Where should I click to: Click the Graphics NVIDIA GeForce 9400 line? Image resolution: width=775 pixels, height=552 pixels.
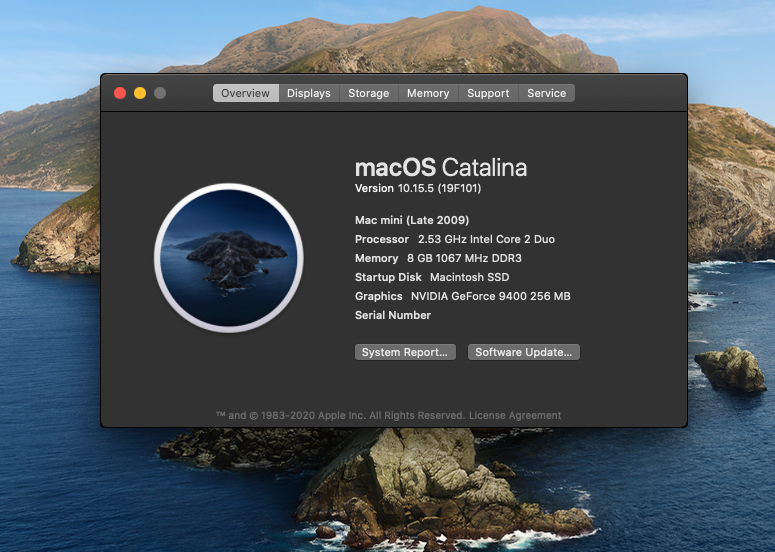point(463,296)
